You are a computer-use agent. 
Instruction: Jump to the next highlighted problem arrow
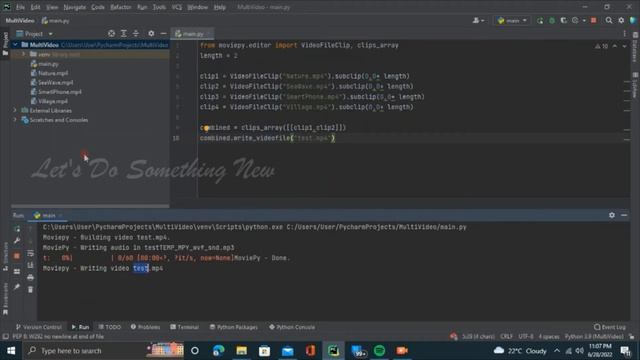tap(624, 46)
